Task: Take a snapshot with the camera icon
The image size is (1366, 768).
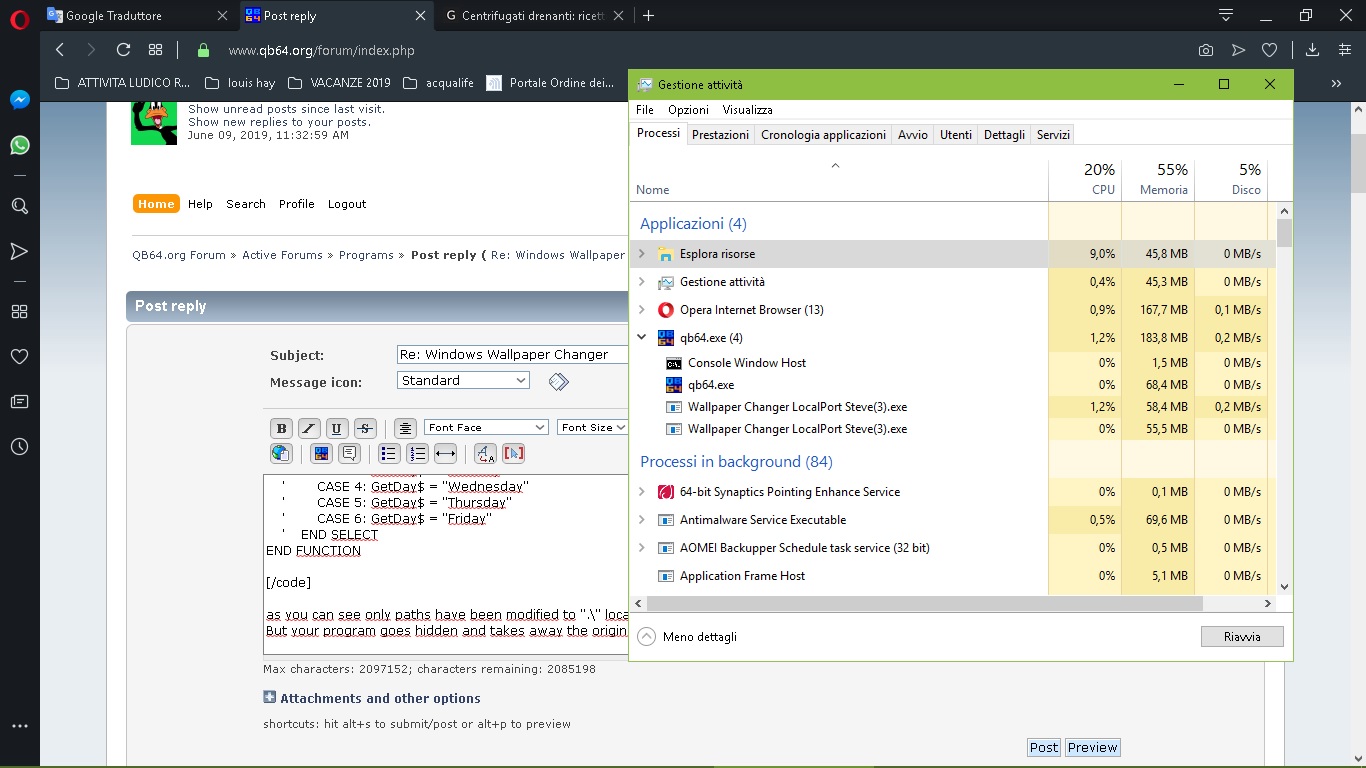Action: [x=1206, y=50]
